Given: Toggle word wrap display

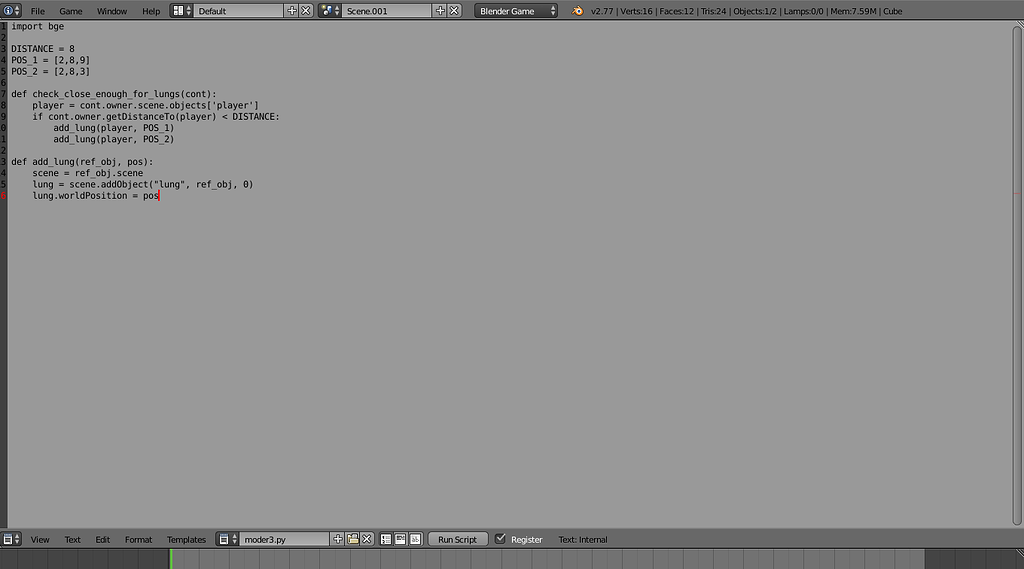Looking at the screenshot, I should click(x=400, y=539).
